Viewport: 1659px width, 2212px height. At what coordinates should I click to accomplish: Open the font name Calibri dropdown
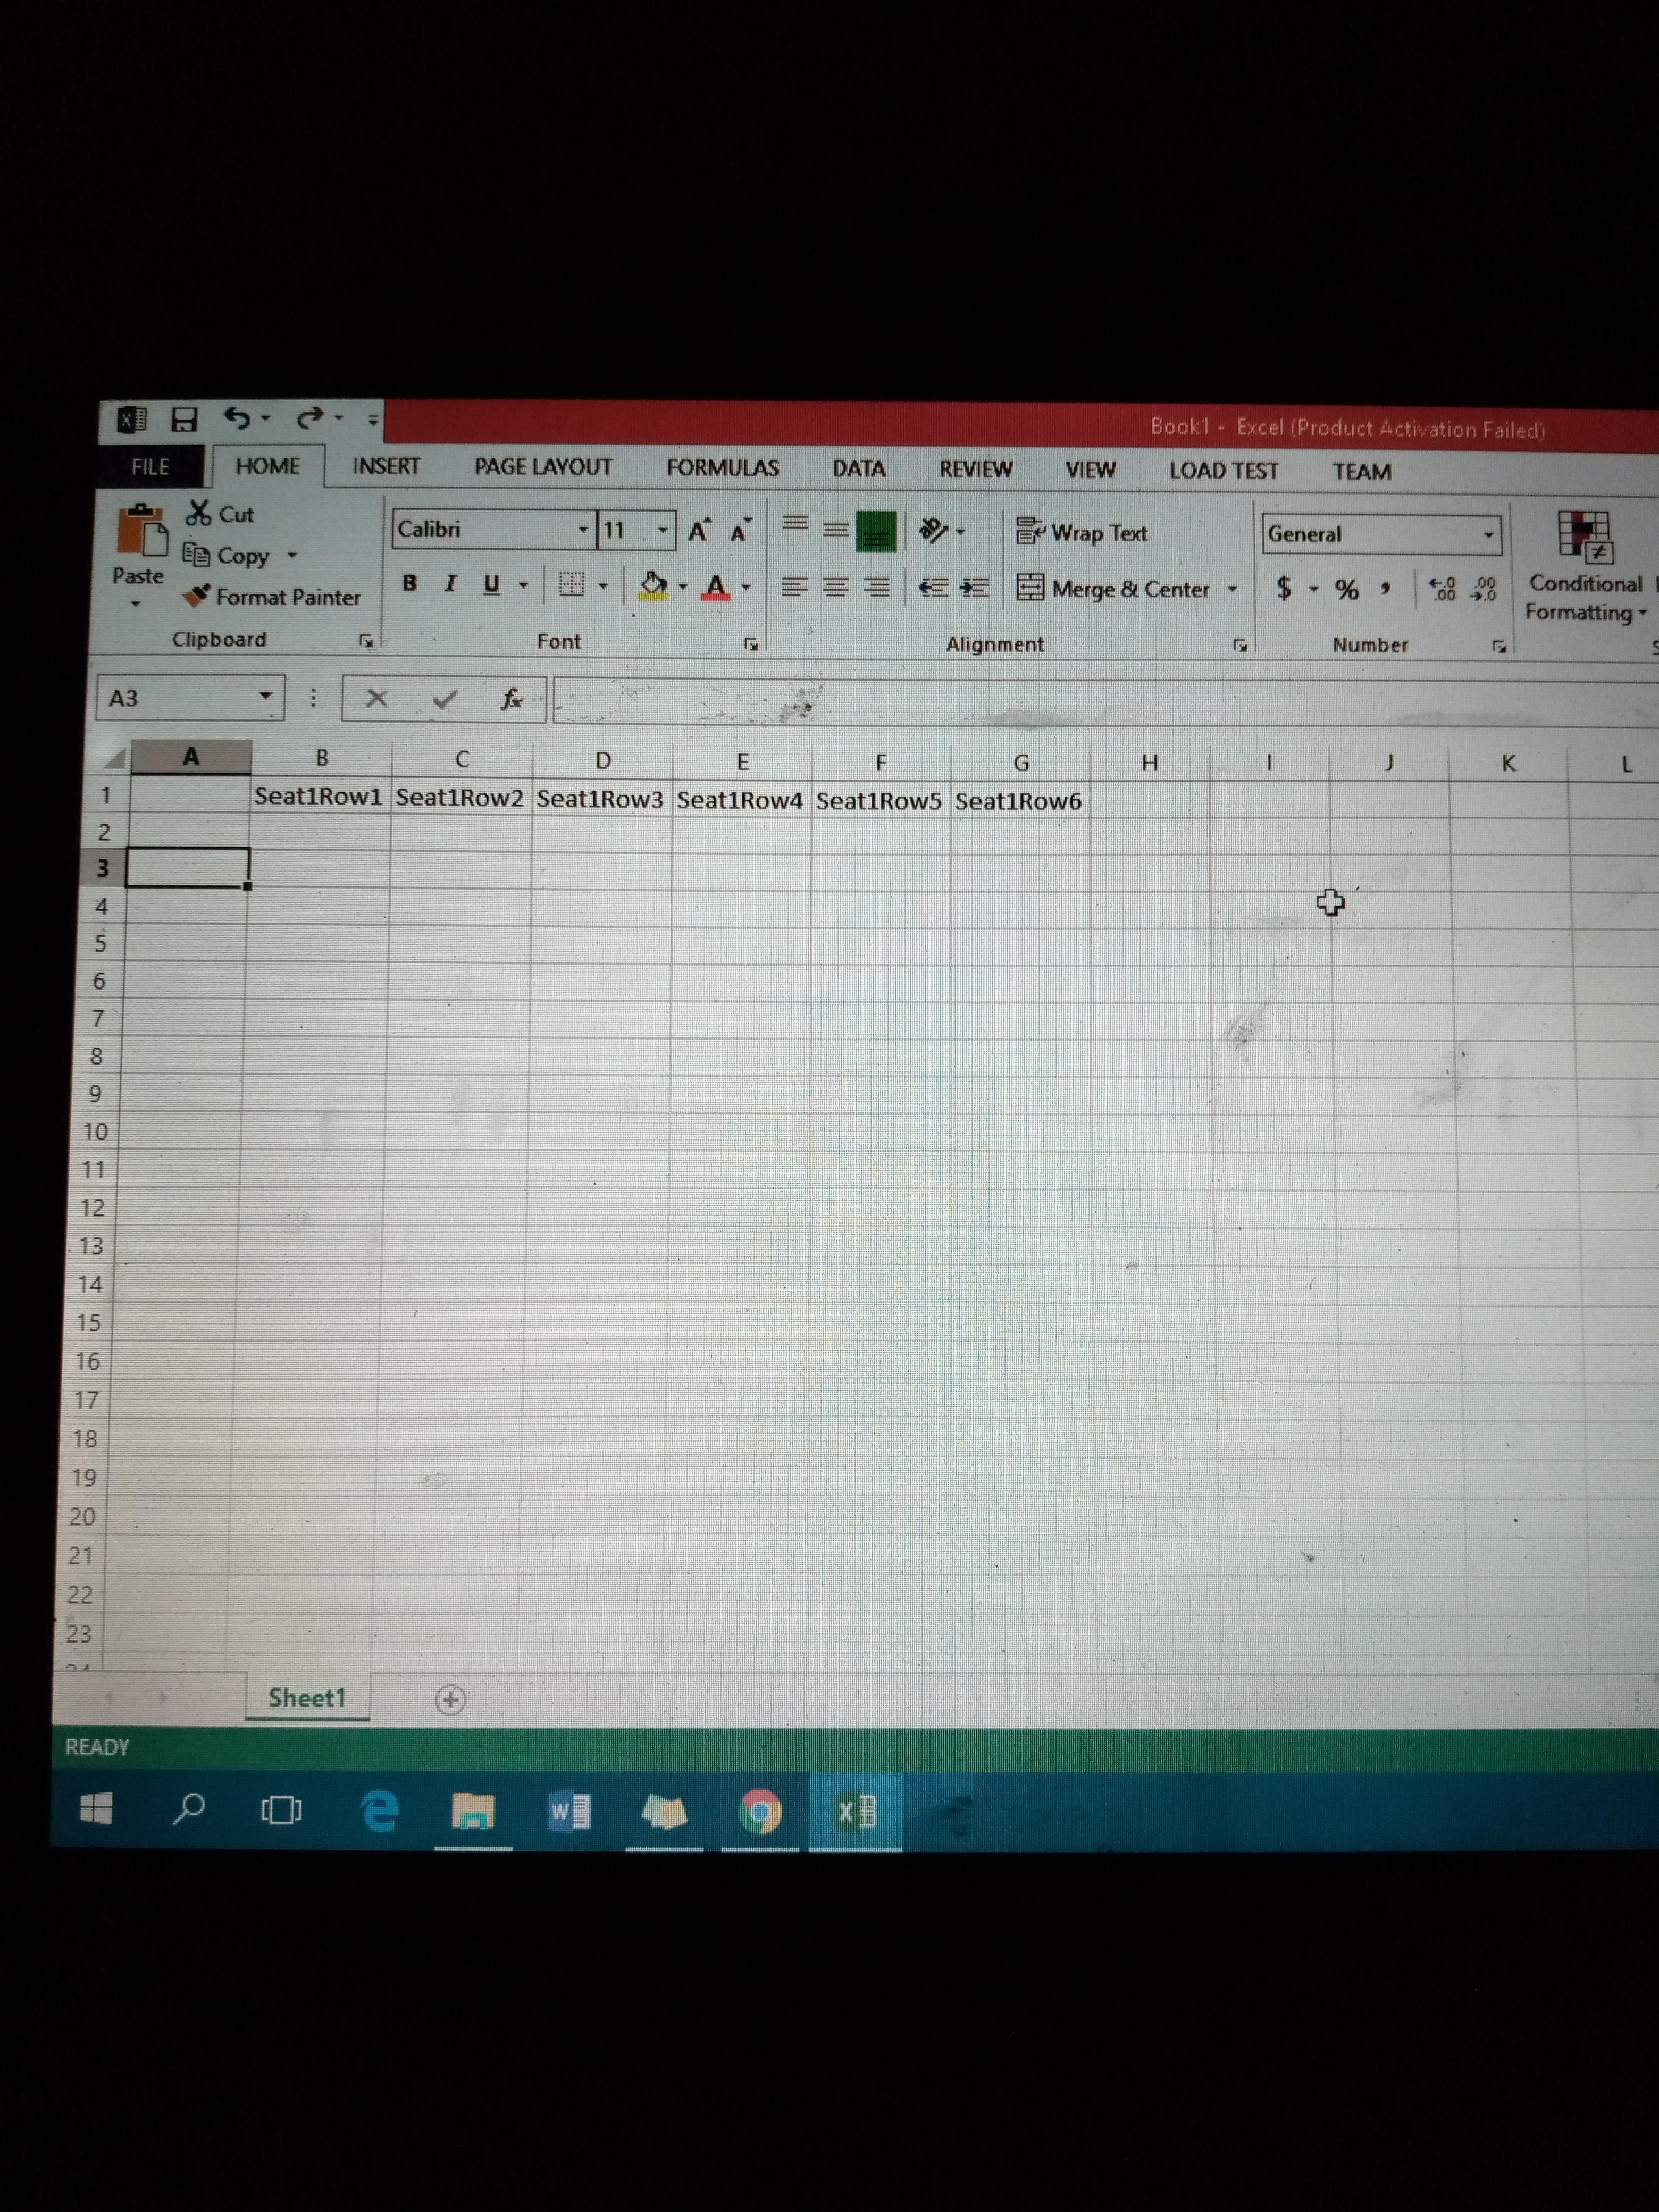pyautogui.click(x=583, y=529)
